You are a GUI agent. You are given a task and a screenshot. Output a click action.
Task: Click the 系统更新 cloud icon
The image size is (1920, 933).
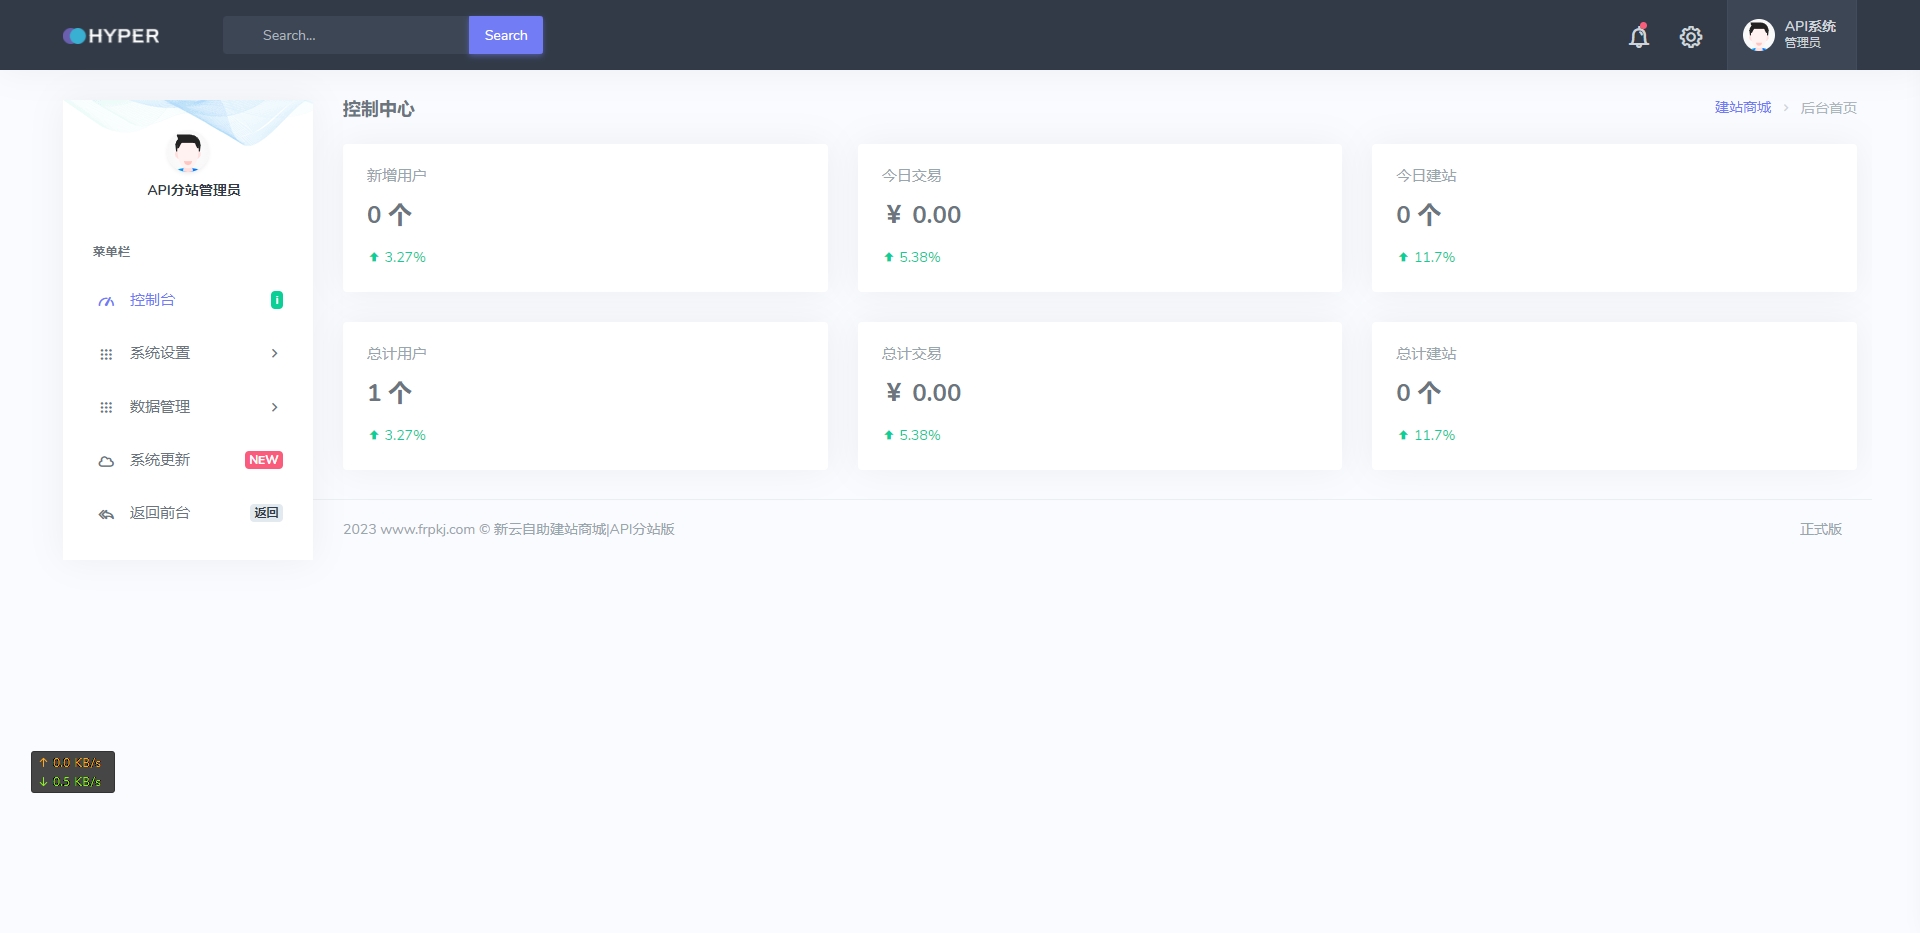pos(106,461)
